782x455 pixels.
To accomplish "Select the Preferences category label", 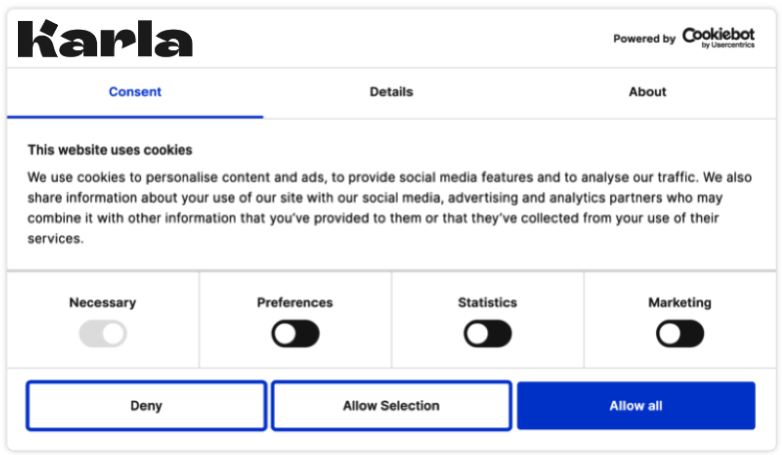I will [x=295, y=302].
